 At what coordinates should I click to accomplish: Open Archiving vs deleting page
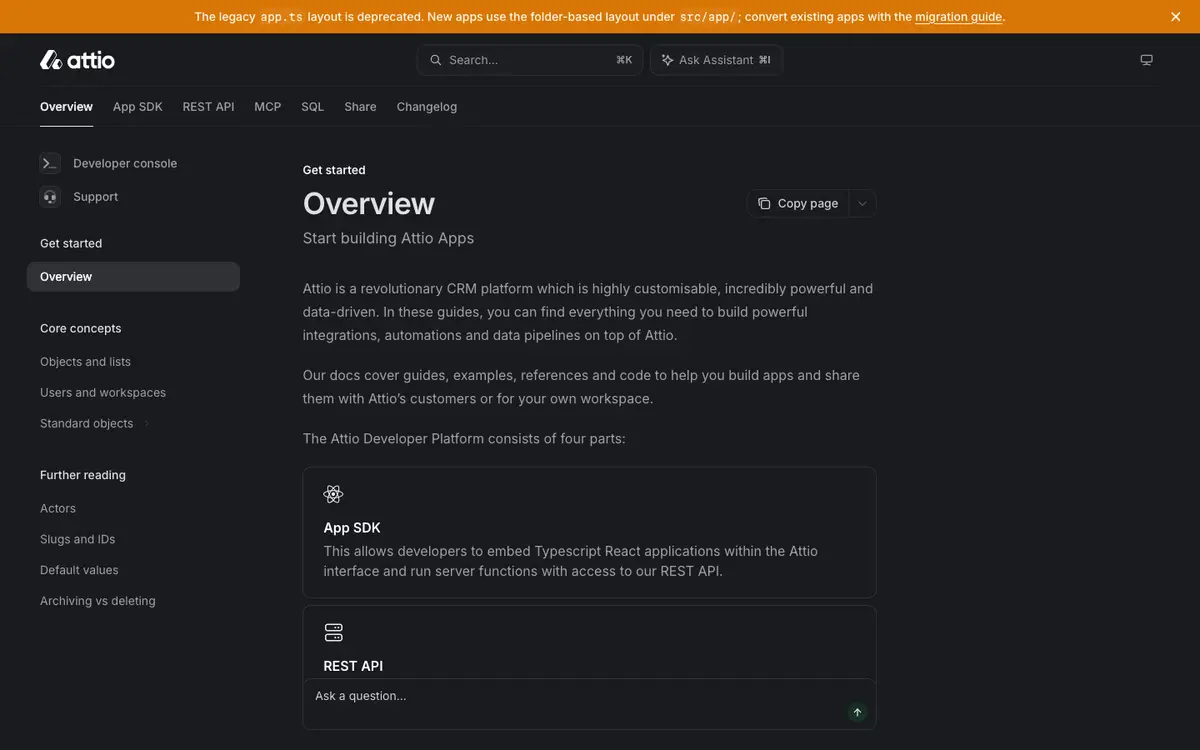98,602
